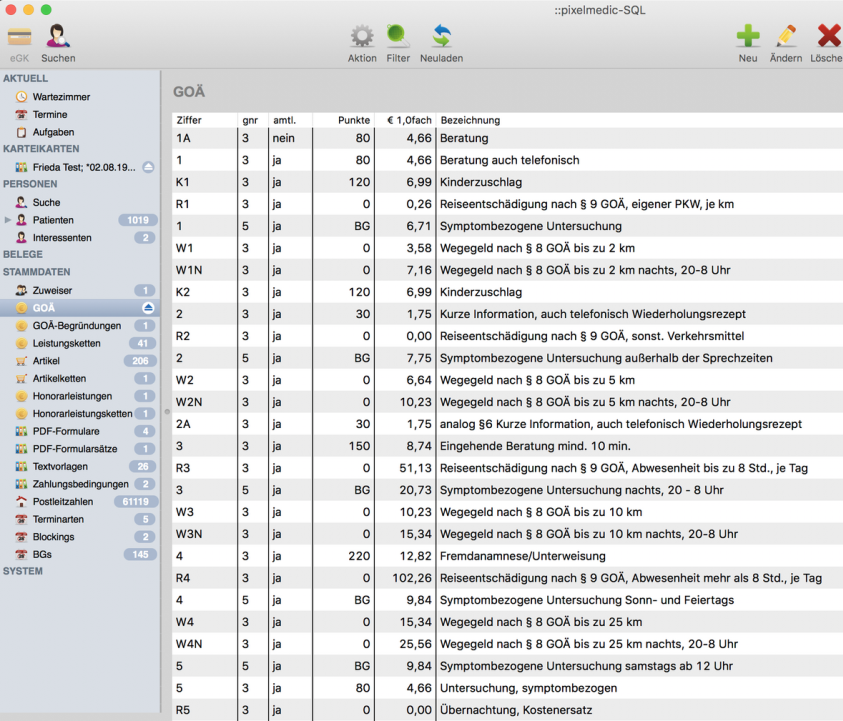Open Artikelketten in the sidebar
The height and width of the screenshot is (721, 843).
59,379
